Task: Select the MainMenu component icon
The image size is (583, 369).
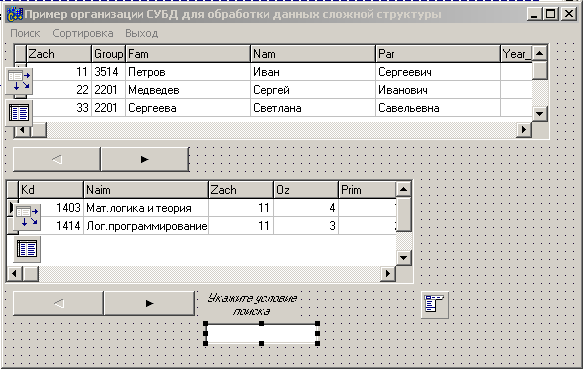Action: click(x=435, y=305)
